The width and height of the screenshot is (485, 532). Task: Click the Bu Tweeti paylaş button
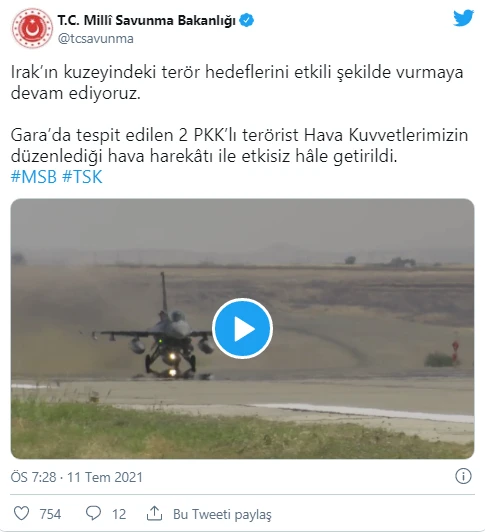222,514
